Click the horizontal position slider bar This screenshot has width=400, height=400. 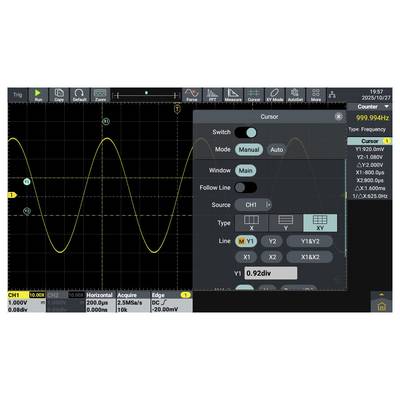146,96
